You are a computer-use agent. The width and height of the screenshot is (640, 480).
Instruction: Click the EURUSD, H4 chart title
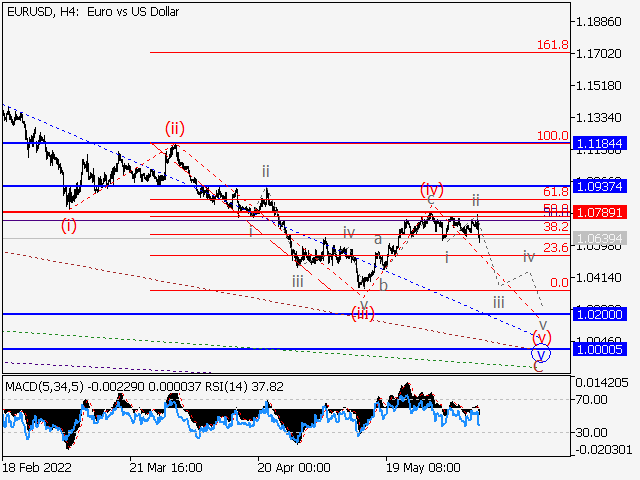pos(93,12)
